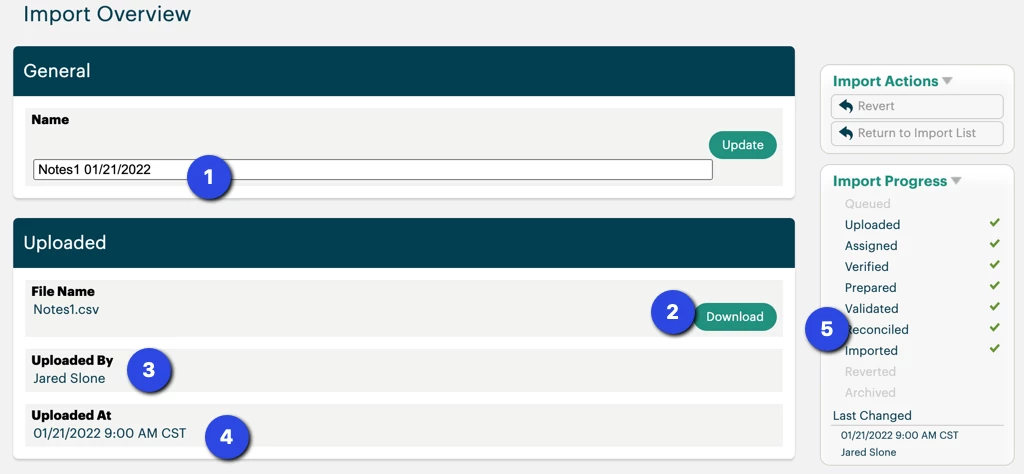Select the Archived progress step
Viewport: 1024px width, 474px height.
870,392
